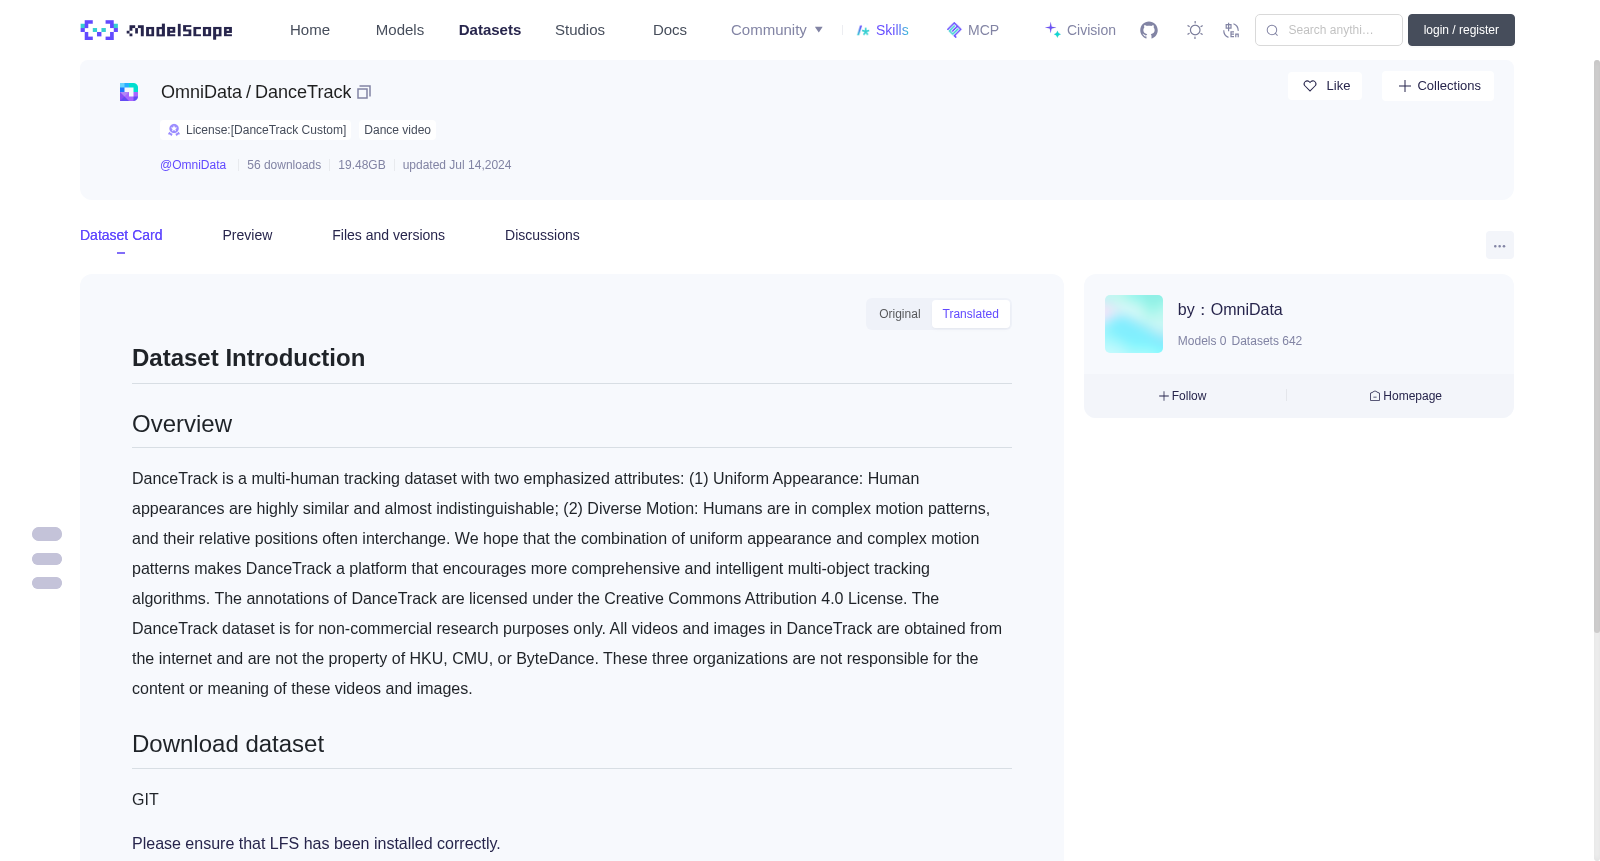The height and width of the screenshot is (861, 1600).
Task: Click the search magnifier icon
Action: [x=1272, y=30]
